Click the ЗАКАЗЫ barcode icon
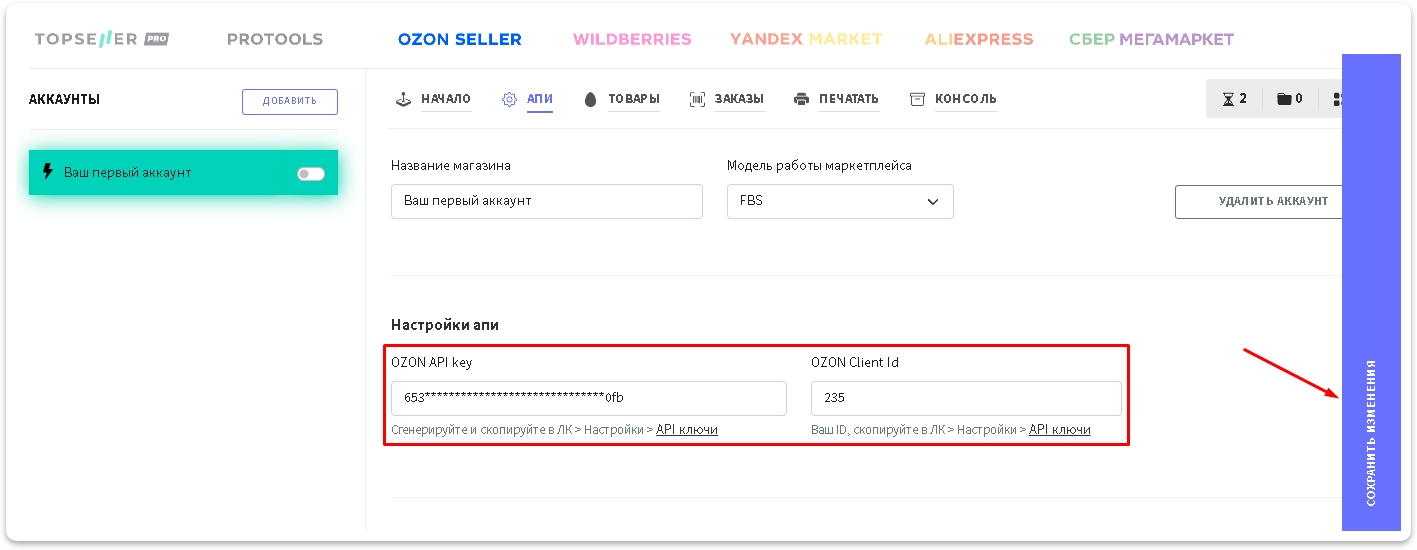Viewport: 1417px width, 550px height. 697,99
